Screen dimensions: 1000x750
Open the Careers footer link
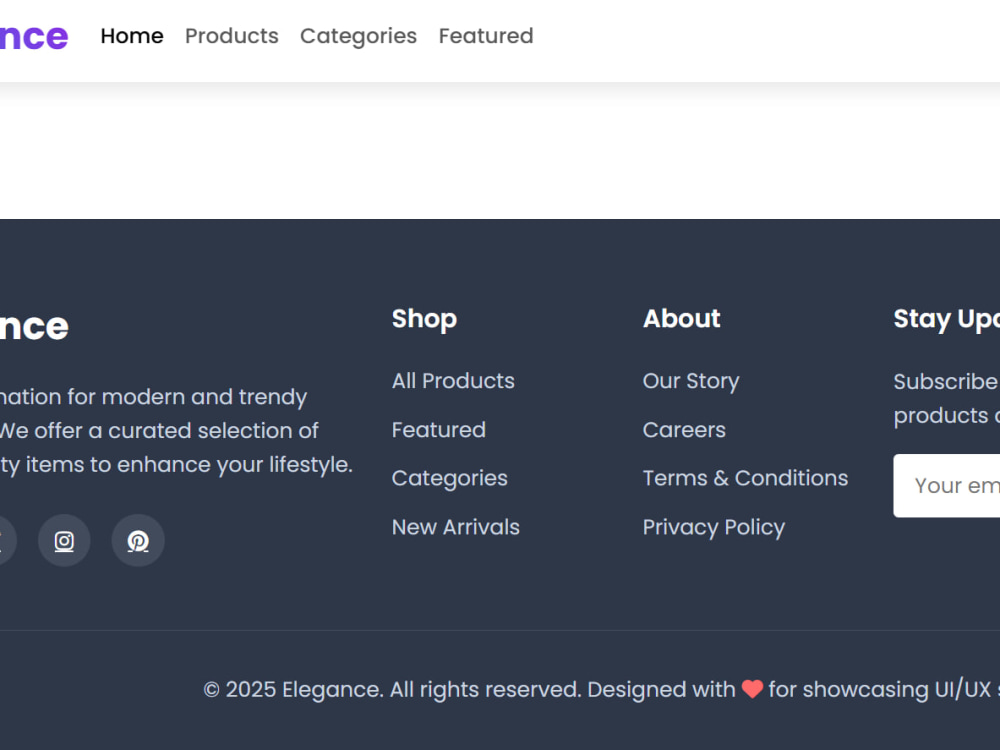684,430
